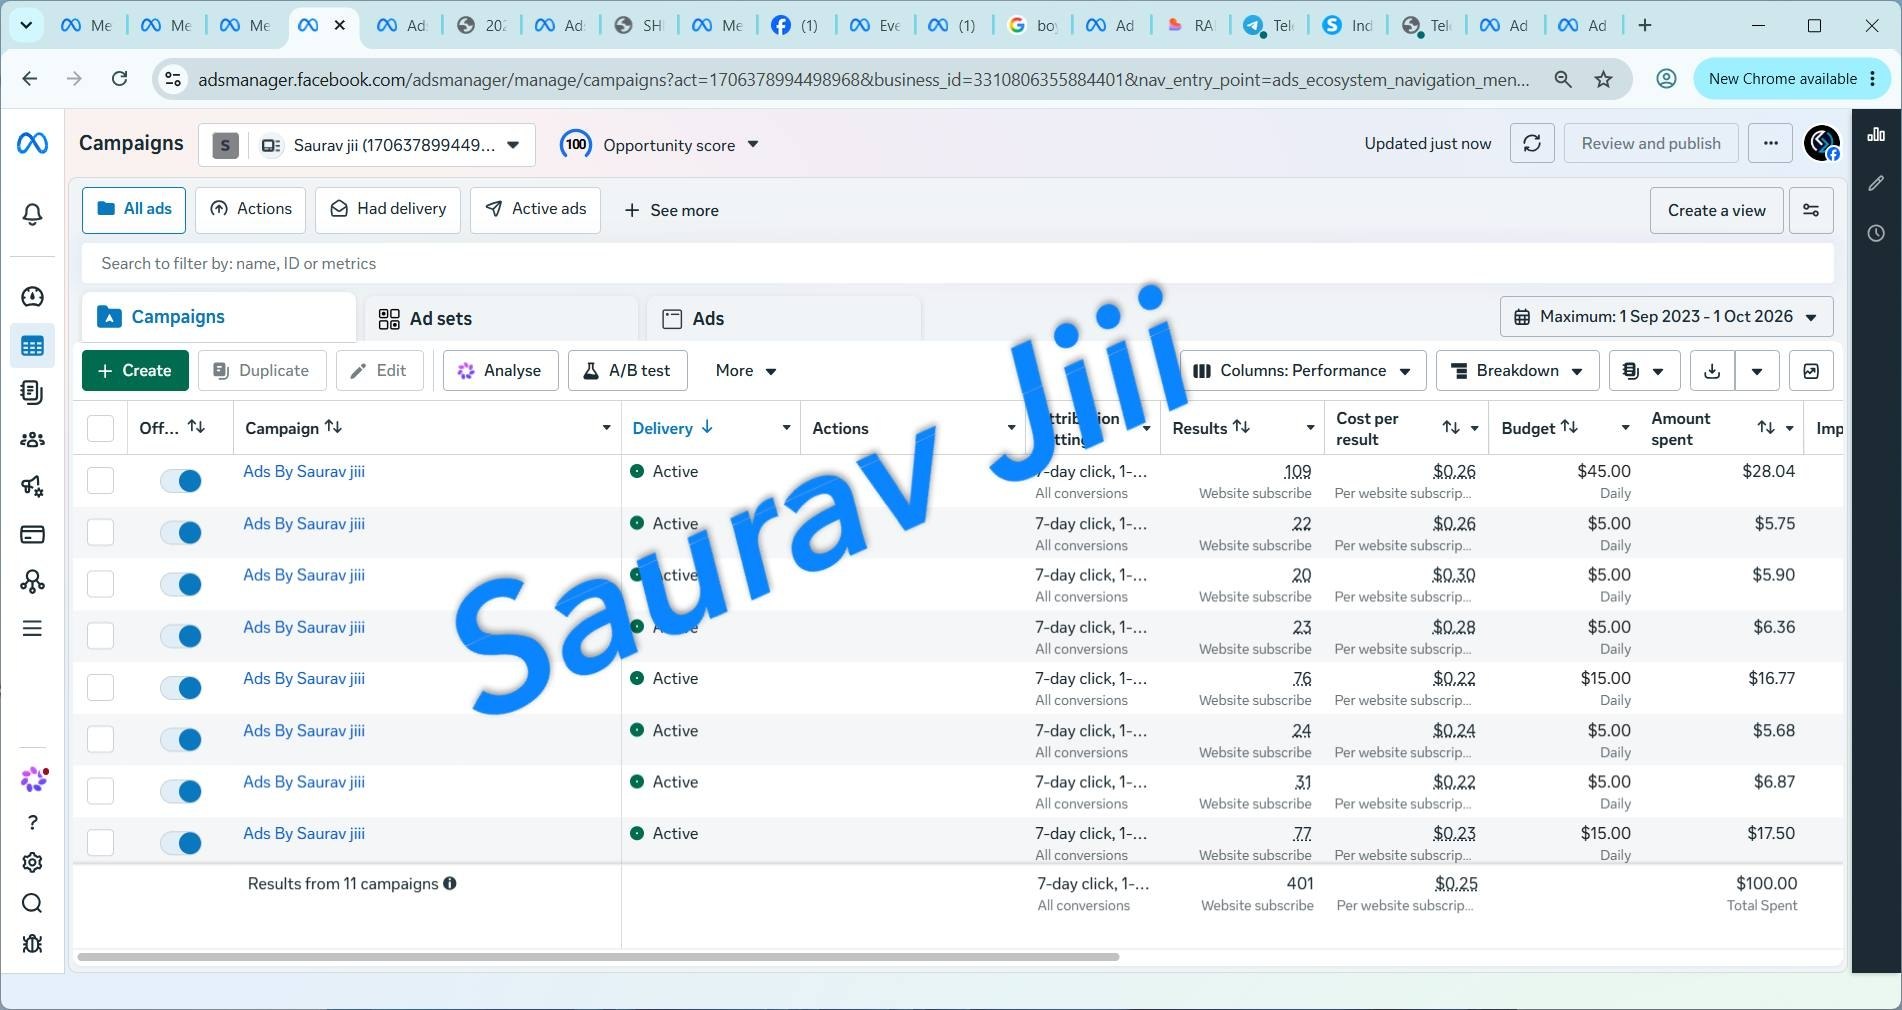Click the green Create button
Viewport: 1902px width, 1010px height.
pyautogui.click(x=135, y=371)
